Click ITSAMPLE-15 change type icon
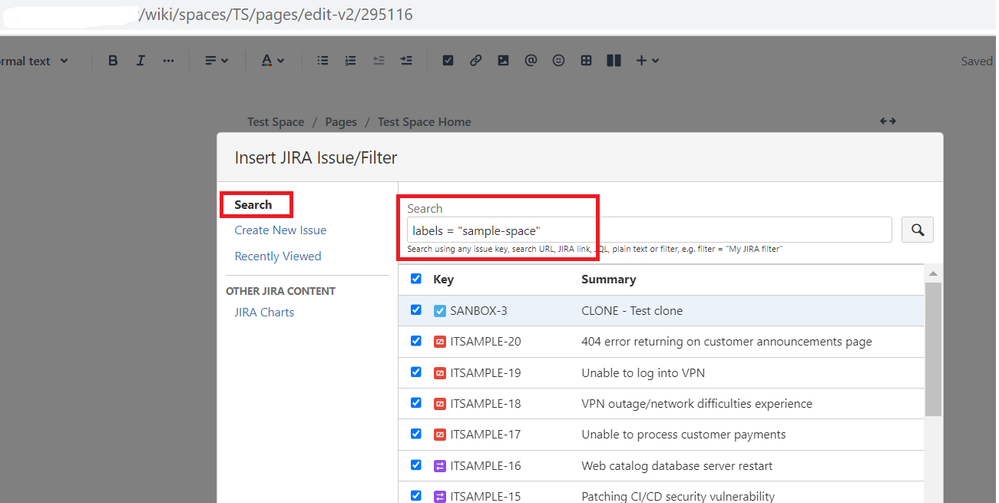This screenshot has height=503, width=999. [x=440, y=496]
